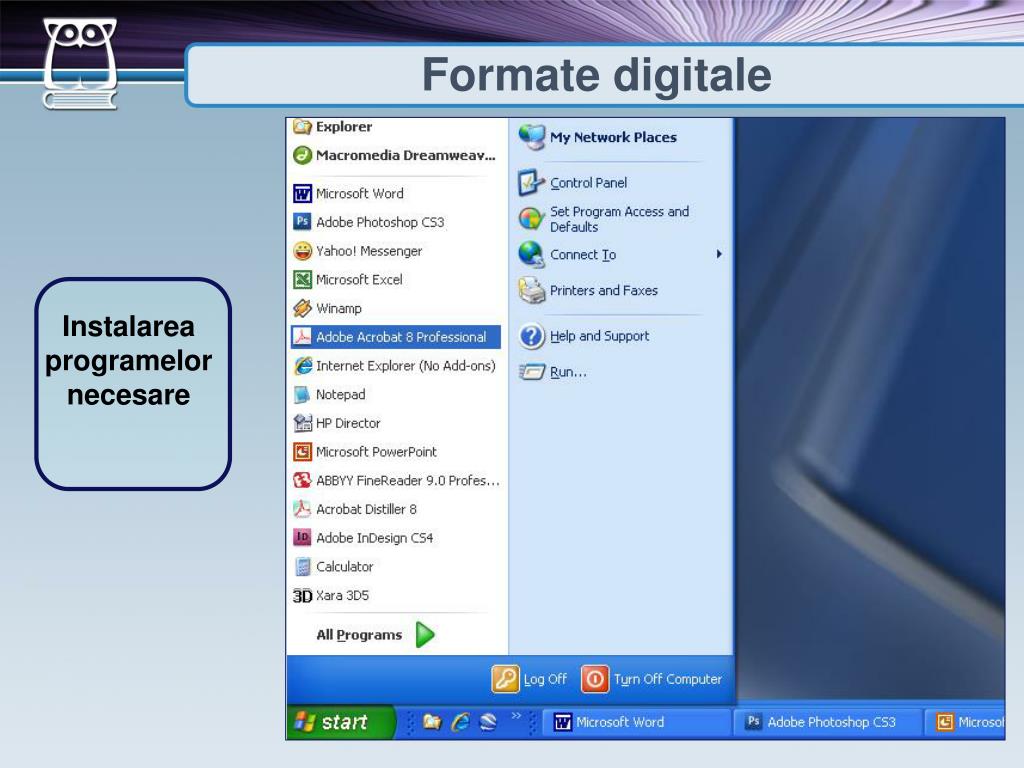This screenshot has width=1024, height=768.
Task: Click the Adobe Acrobat 8 Professional icon
Action: pyautogui.click(x=302, y=337)
